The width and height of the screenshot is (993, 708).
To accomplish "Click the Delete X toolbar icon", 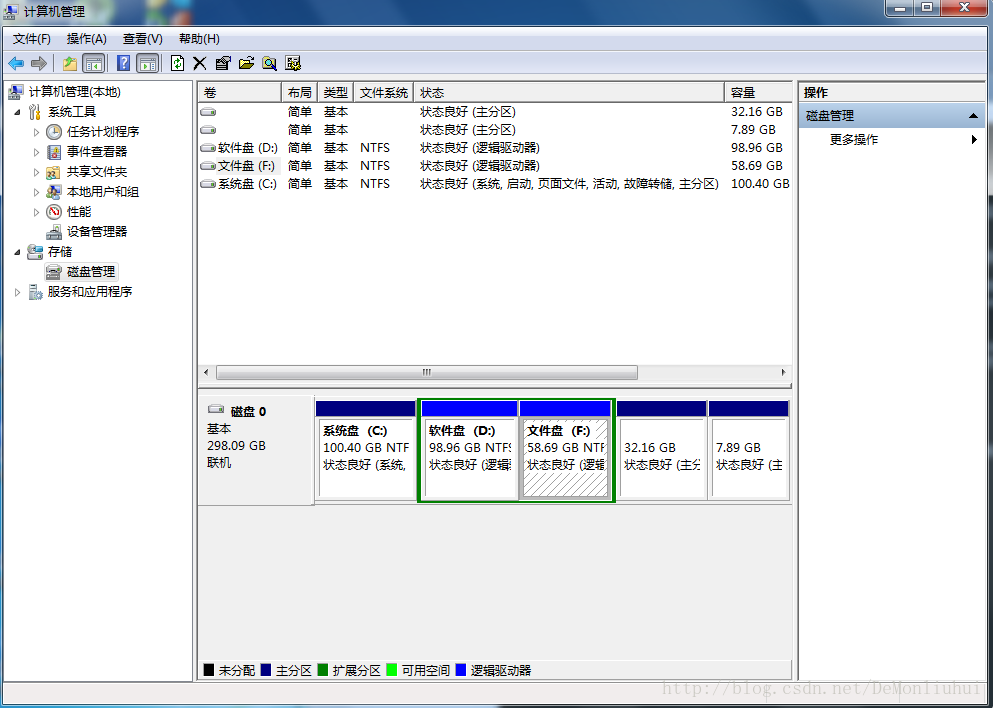I will click(x=199, y=63).
